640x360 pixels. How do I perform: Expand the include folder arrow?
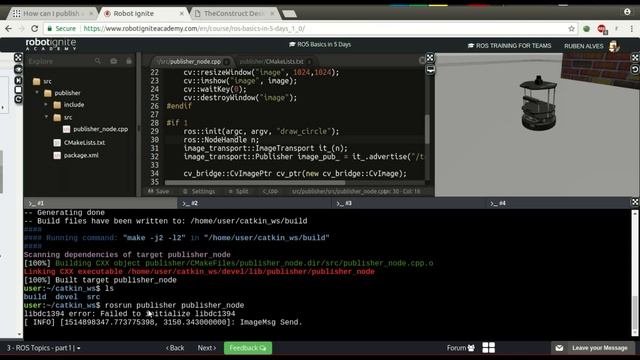[46, 104]
